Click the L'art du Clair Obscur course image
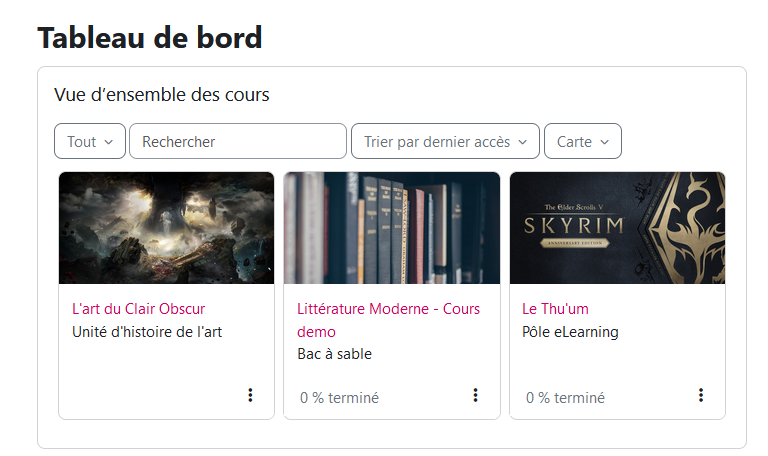The image size is (768, 456). (166, 228)
